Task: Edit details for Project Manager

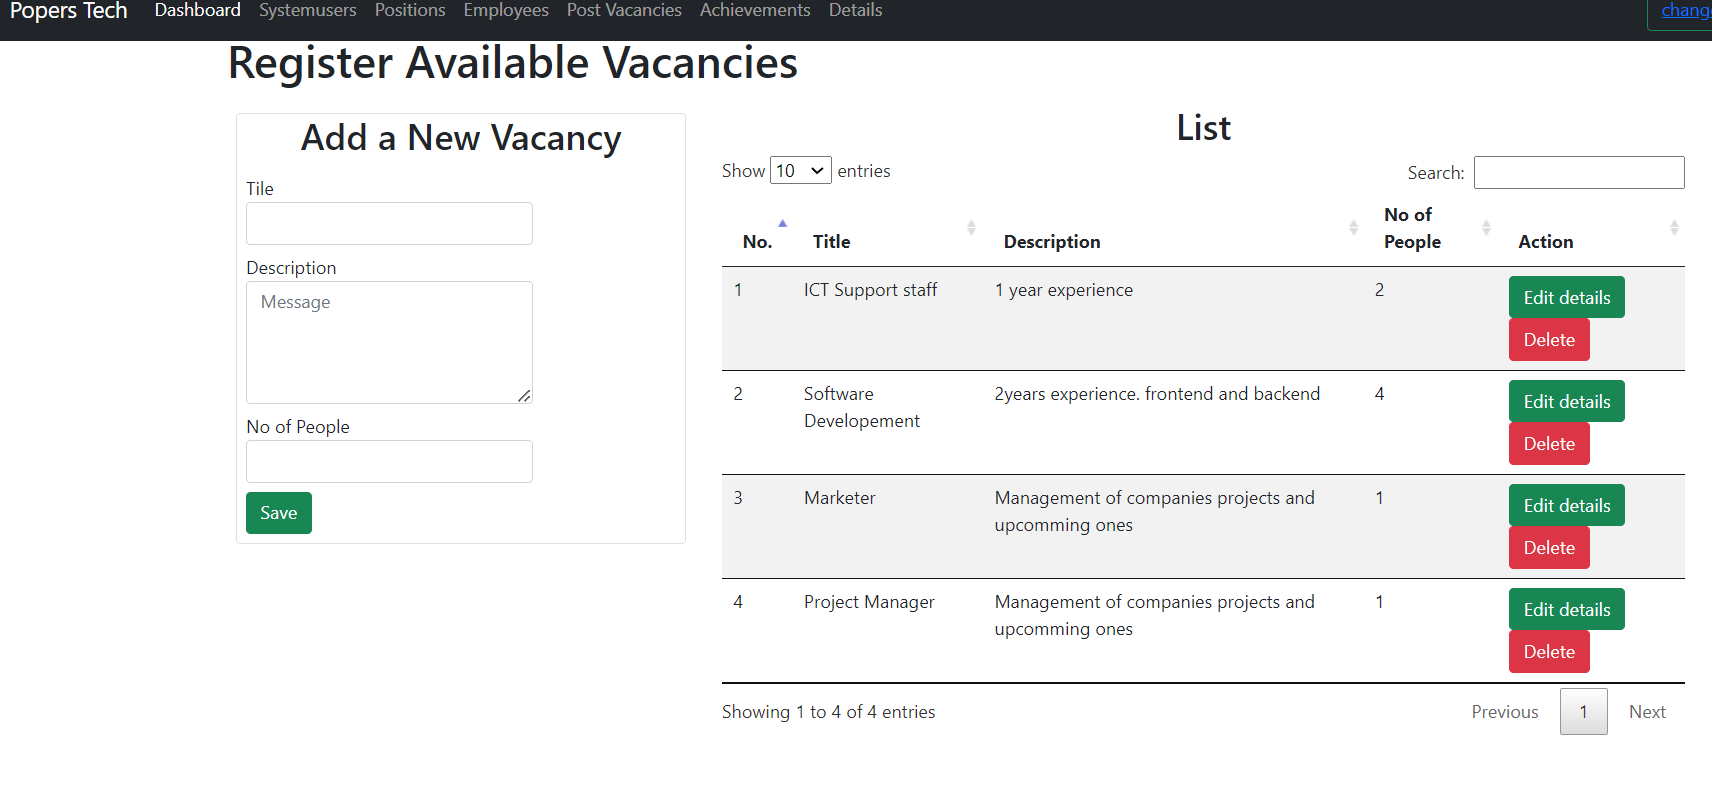Action: [x=1567, y=609]
